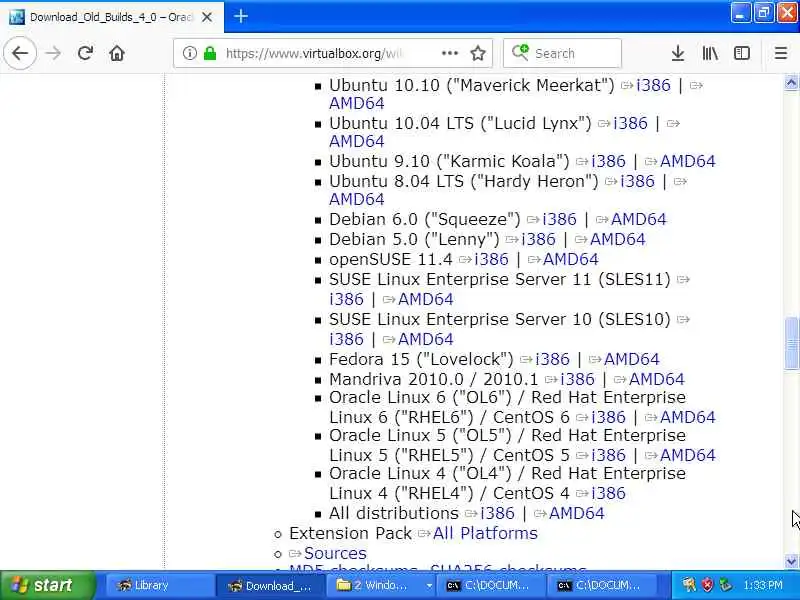Click the scrollbar up arrow
Image resolution: width=800 pixels, height=600 pixels.
pos(791,82)
